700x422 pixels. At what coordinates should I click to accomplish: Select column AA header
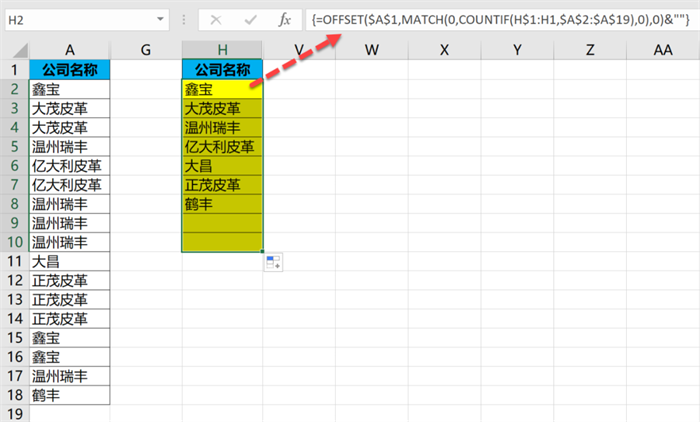click(x=662, y=50)
